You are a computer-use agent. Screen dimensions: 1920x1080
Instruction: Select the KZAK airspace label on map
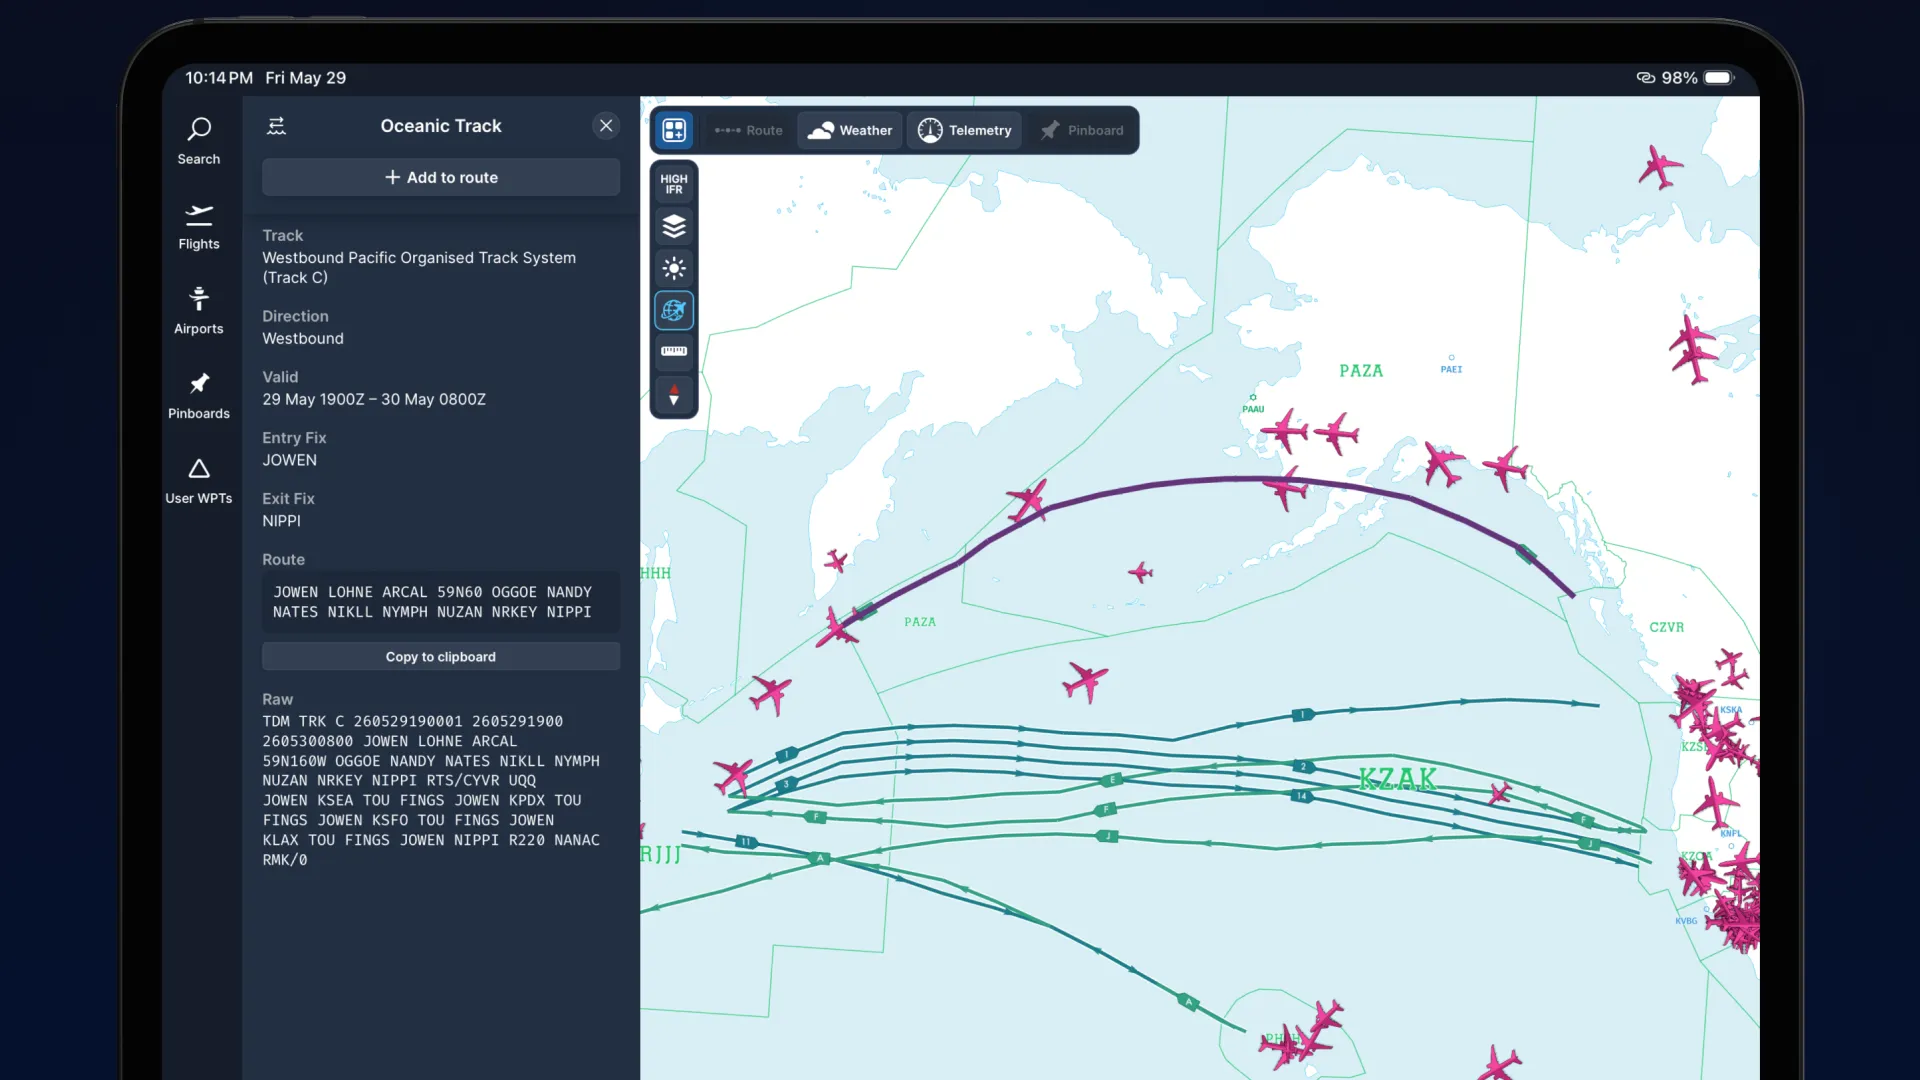pos(1397,779)
